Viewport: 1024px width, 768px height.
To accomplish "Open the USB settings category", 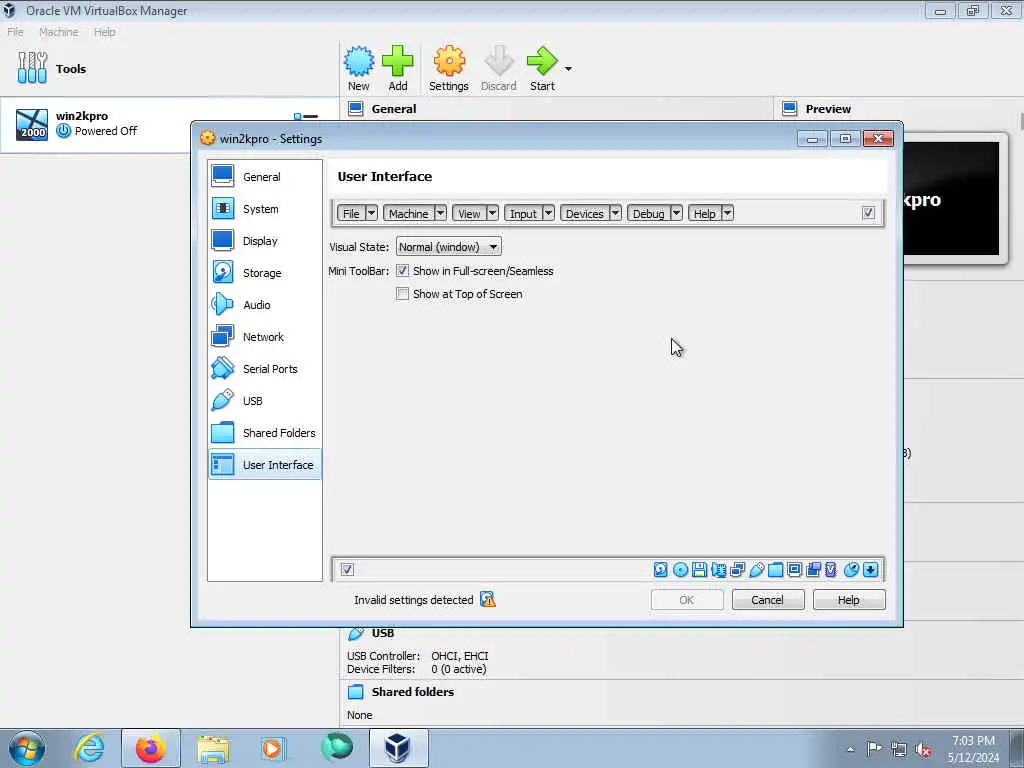I will 264,400.
